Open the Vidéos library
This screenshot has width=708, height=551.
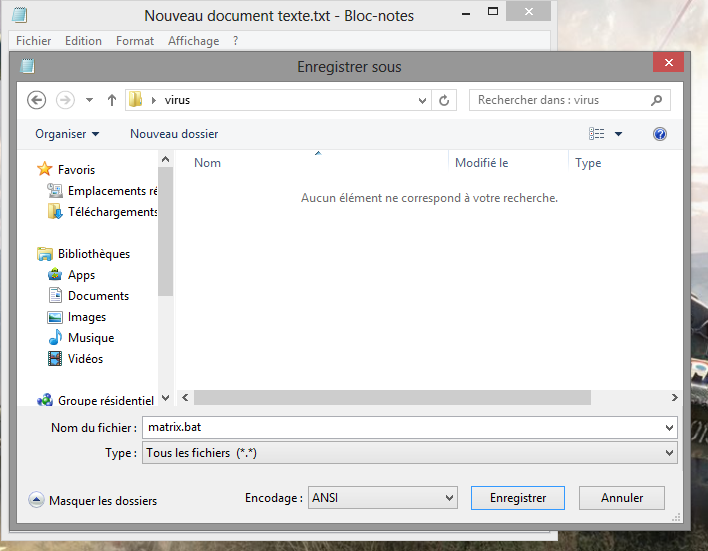click(85, 359)
